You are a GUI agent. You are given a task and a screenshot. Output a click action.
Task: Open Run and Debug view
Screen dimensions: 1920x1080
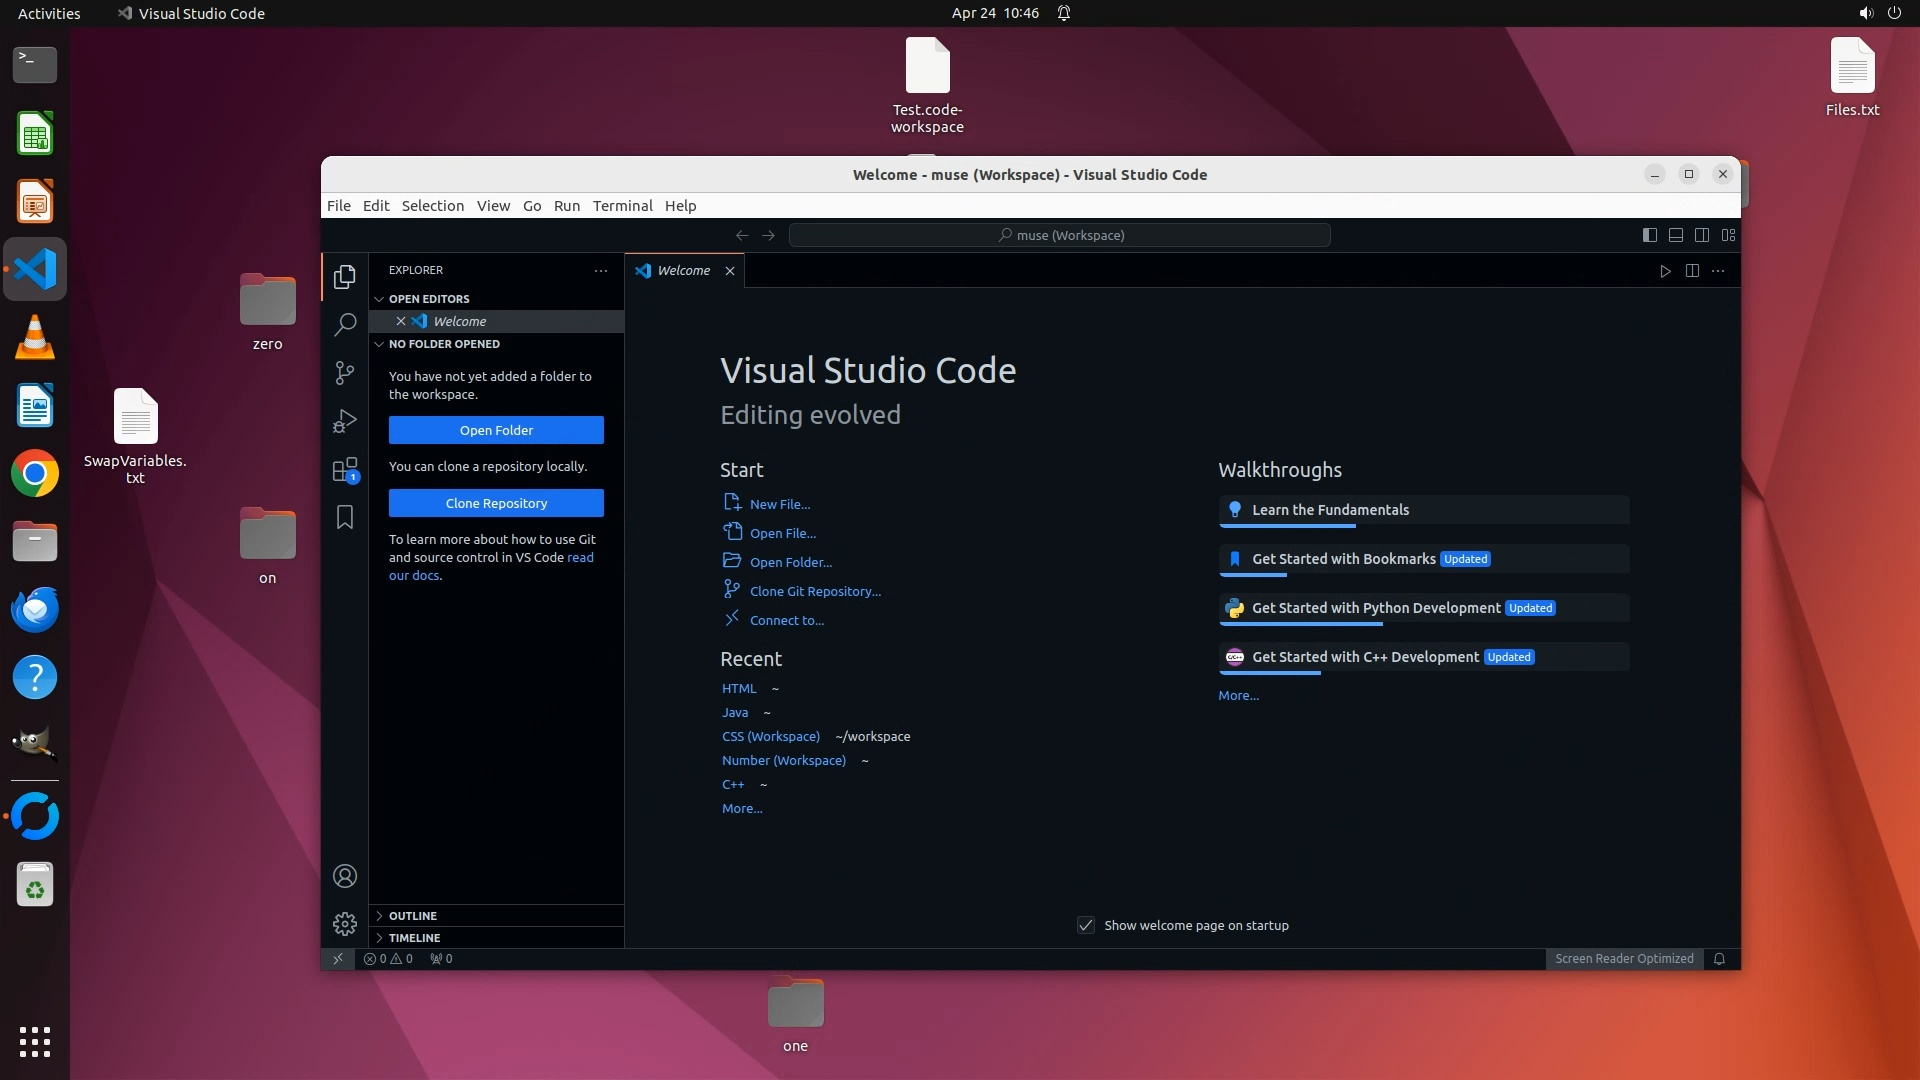tap(345, 421)
